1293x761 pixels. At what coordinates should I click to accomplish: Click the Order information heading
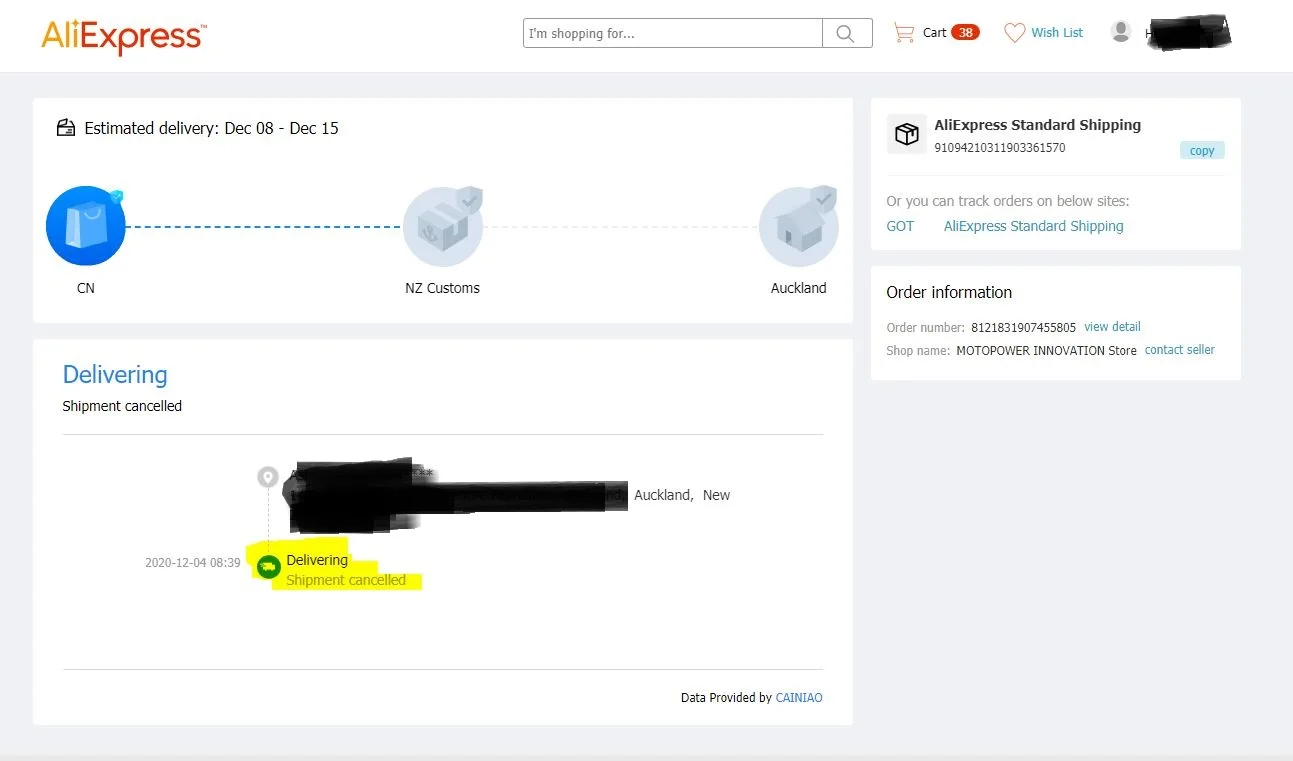949,292
